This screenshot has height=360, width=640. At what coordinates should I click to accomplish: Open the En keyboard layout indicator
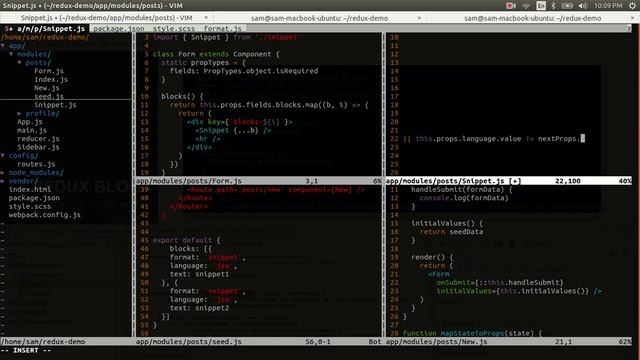(x=541, y=6)
